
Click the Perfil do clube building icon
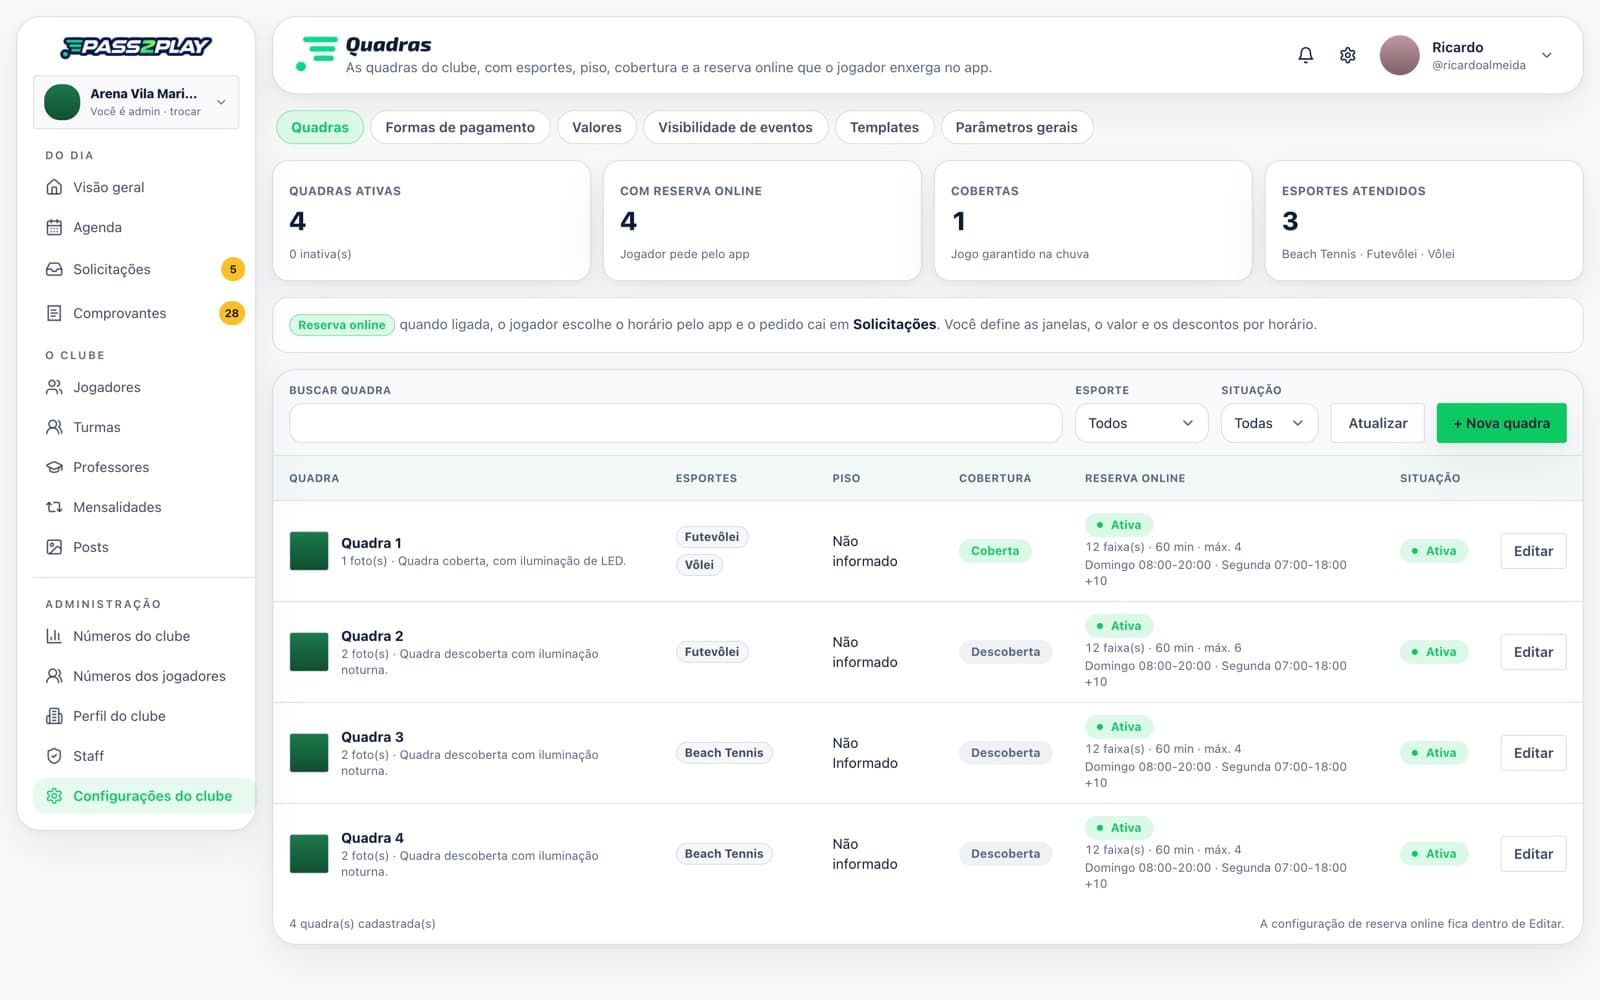tap(54, 716)
